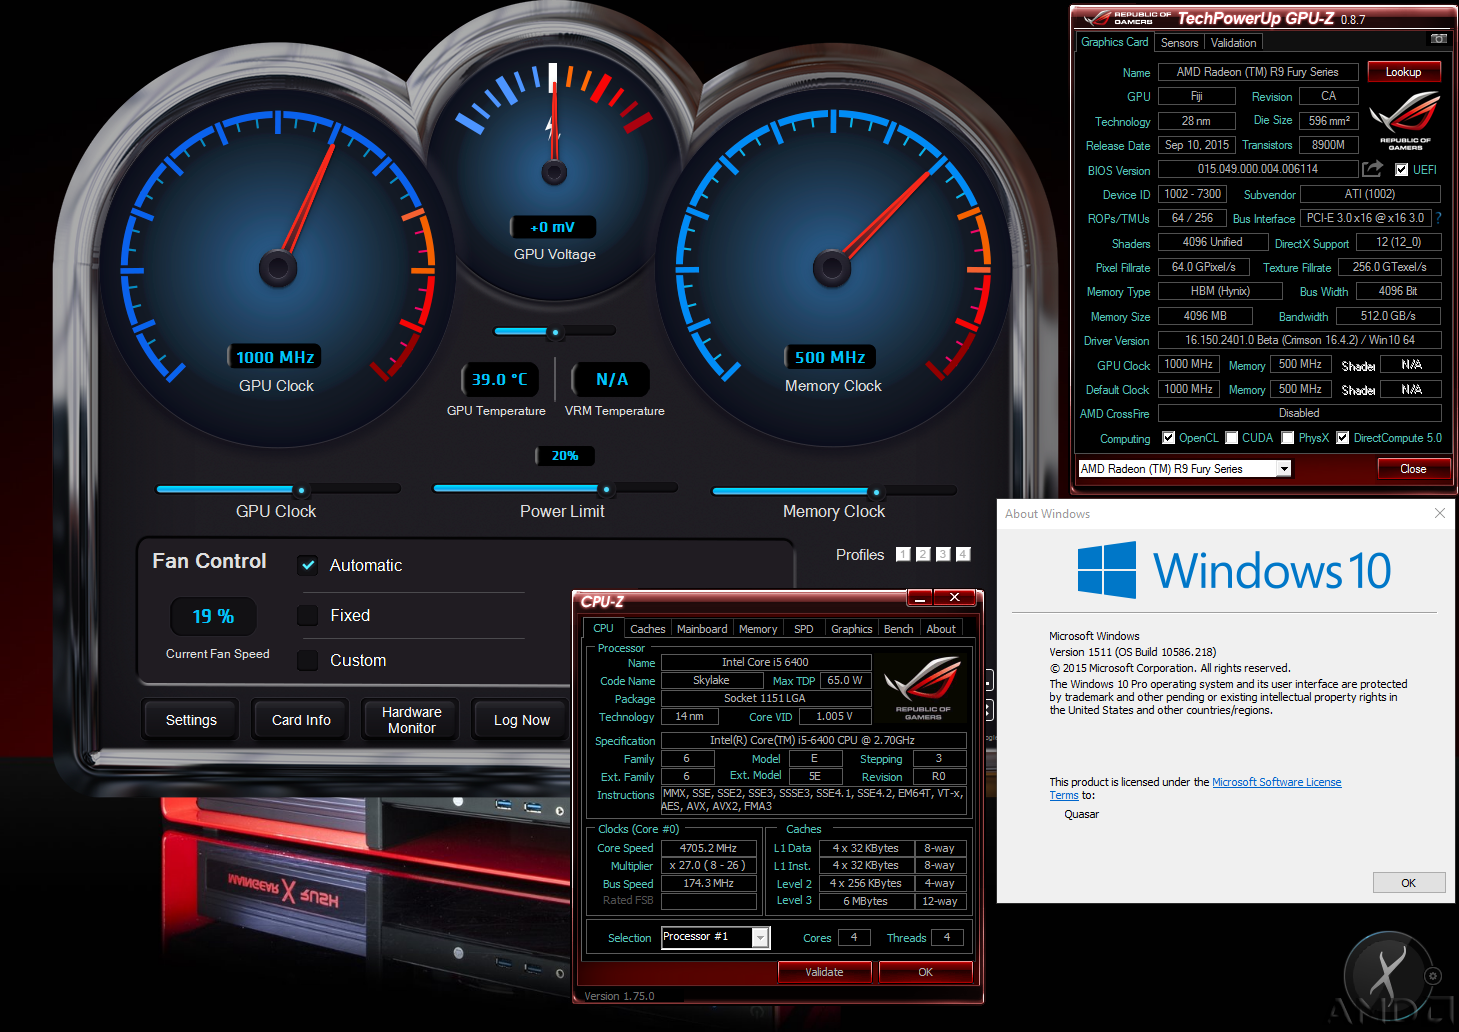The height and width of the screenshot is (1032, 1459).
Task: Toggle the CUDA checkbox
Action: pos(1232,438)
